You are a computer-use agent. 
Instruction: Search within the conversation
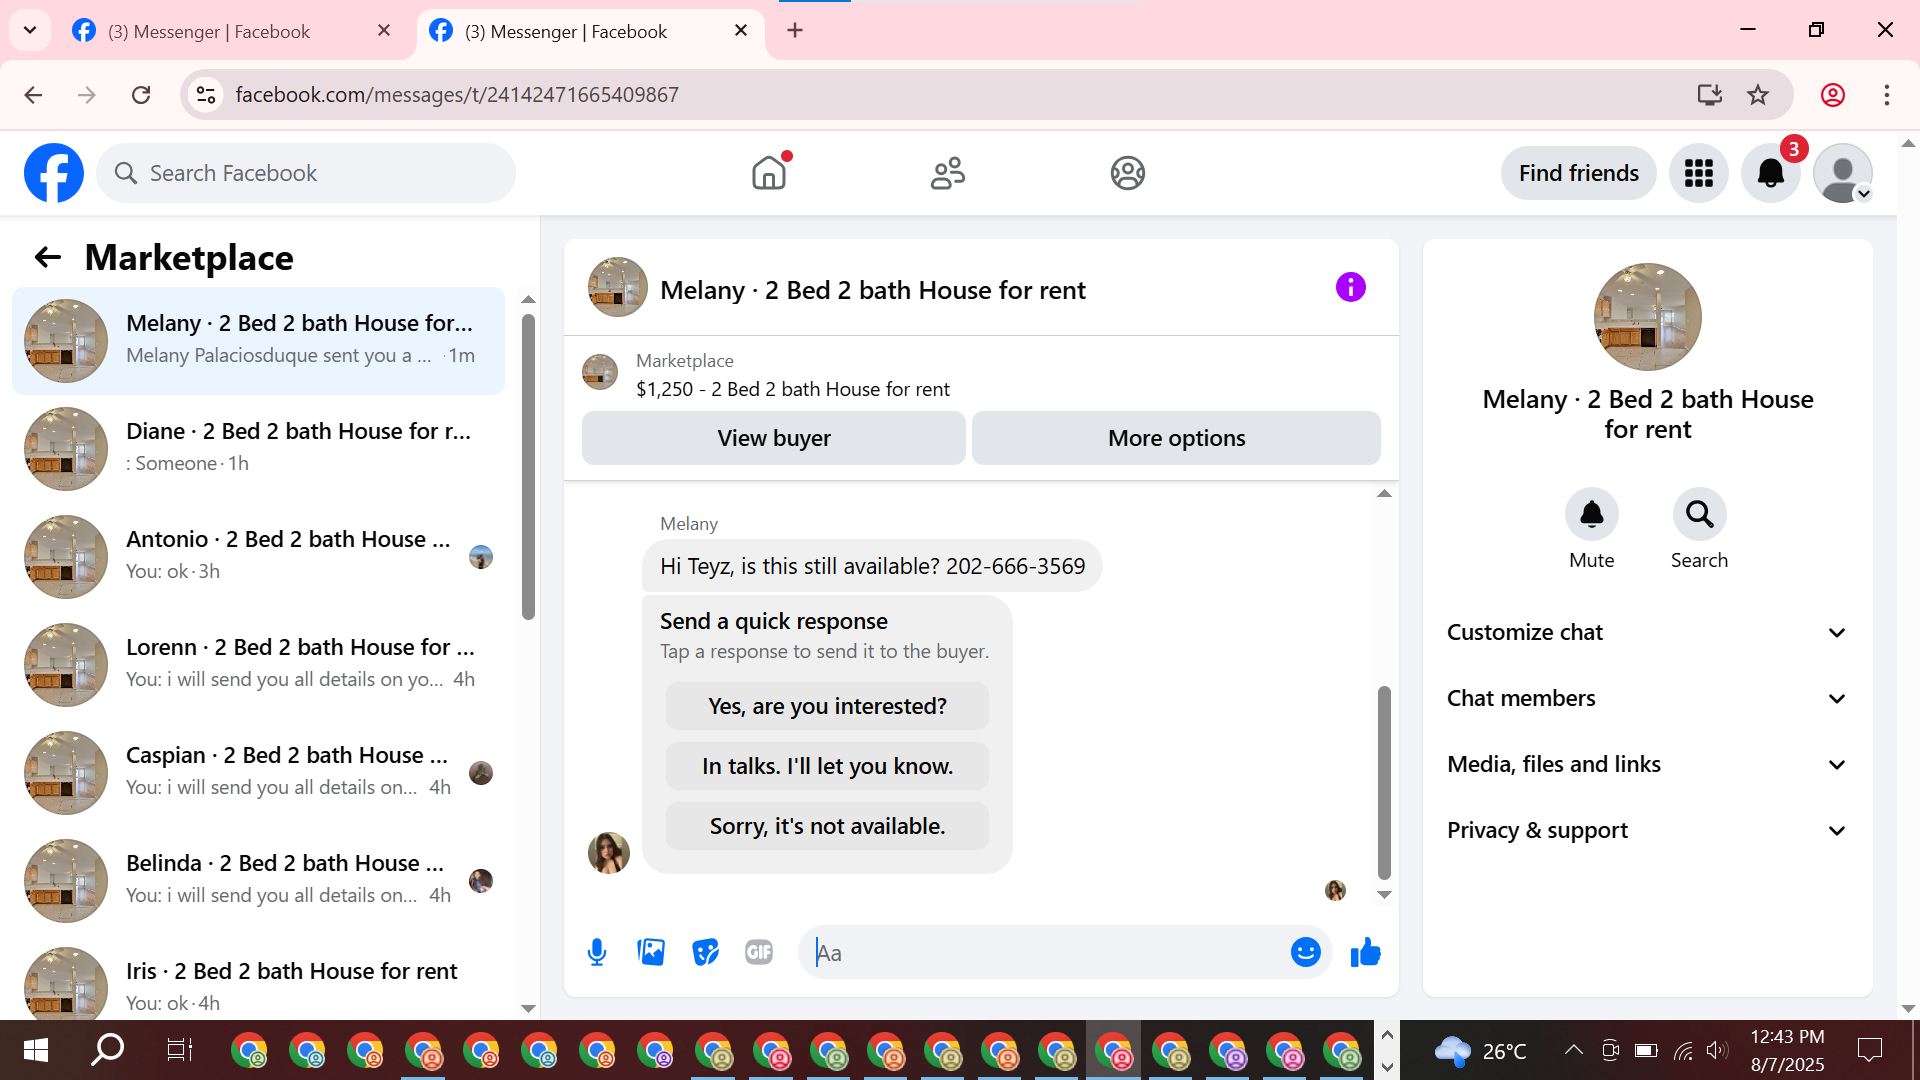tap(1699, 515)
